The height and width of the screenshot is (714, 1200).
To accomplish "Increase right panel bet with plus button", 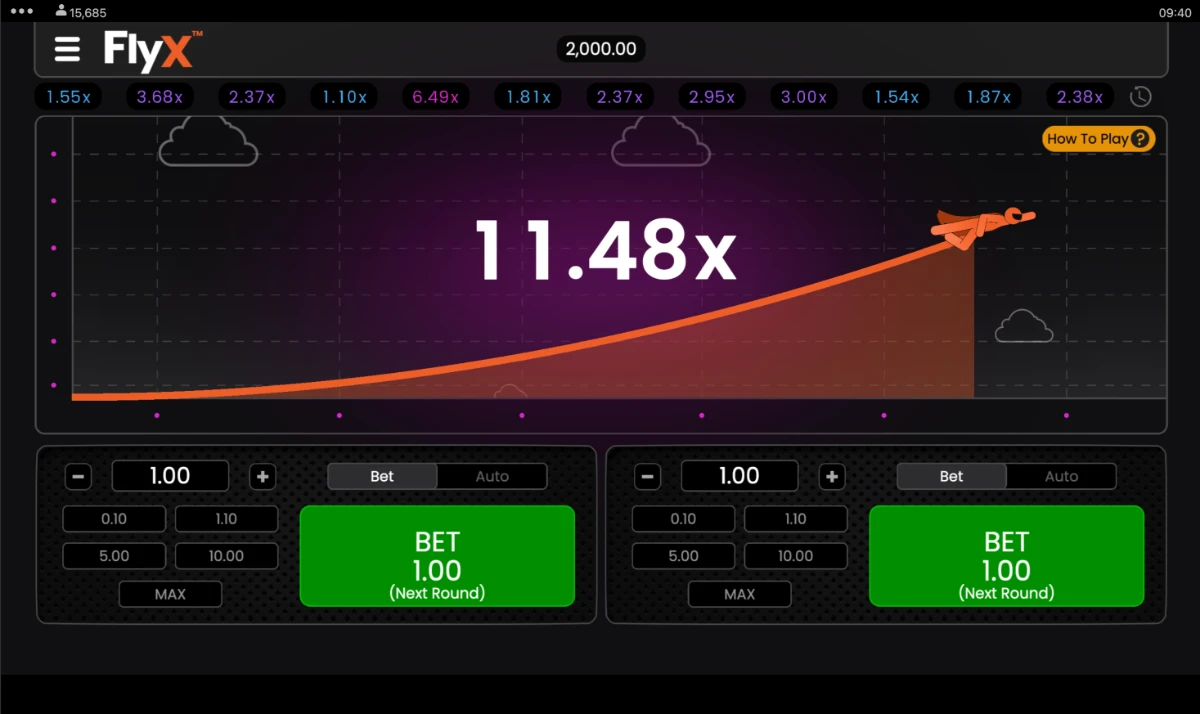I will [x=832, y=477].
